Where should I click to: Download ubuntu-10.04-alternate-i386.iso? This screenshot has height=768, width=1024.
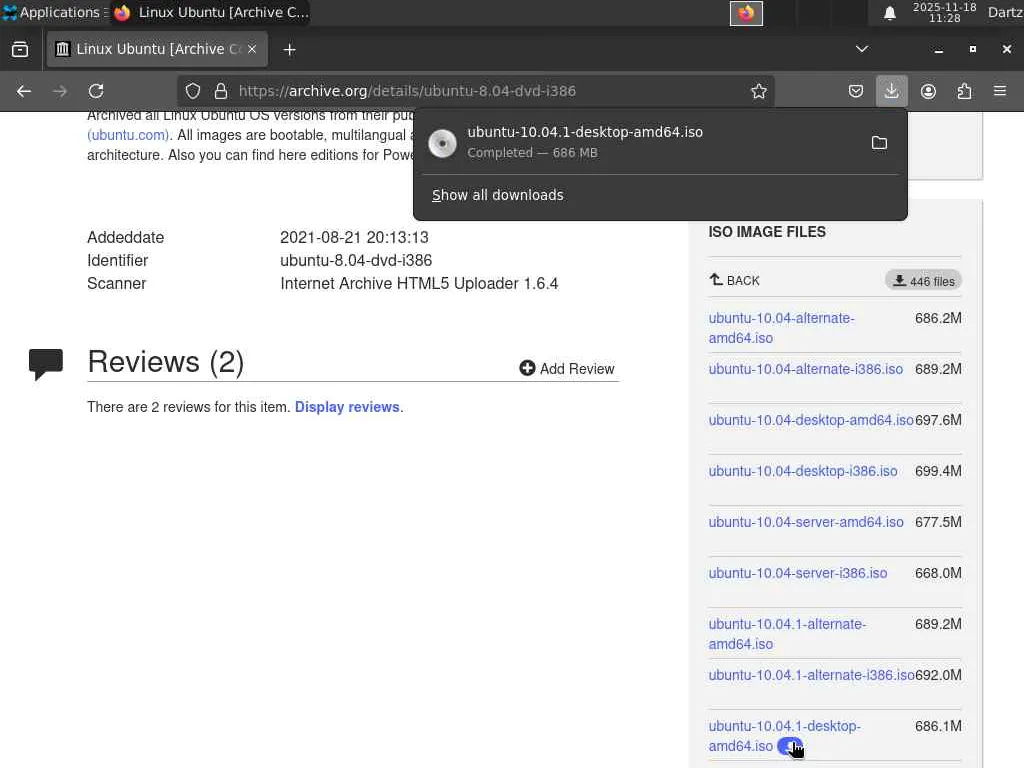pyautogui.click(x=806, y=369)
